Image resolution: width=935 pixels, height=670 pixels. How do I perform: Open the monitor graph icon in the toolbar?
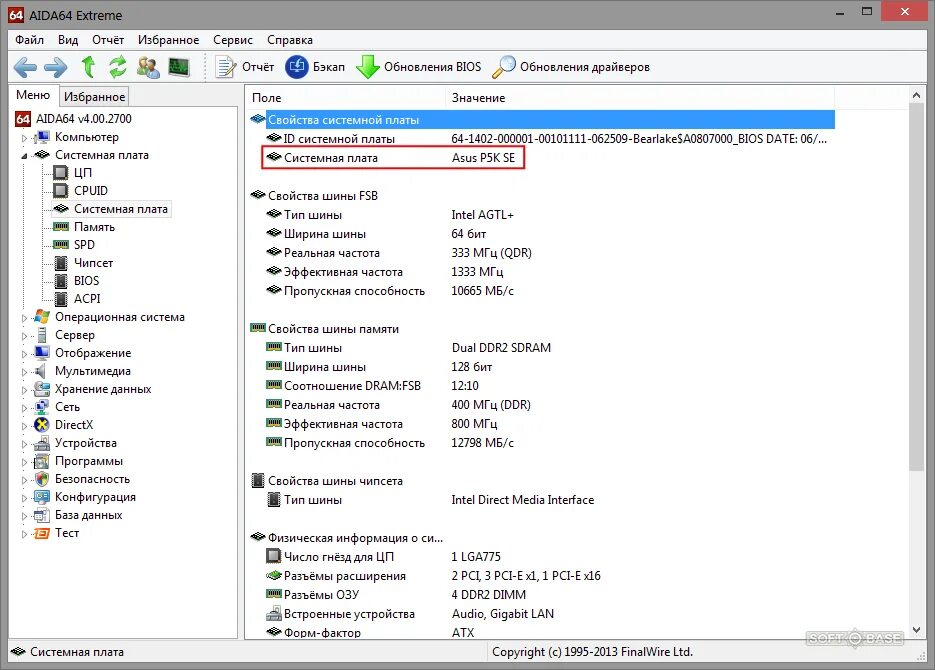pos(179,67)
